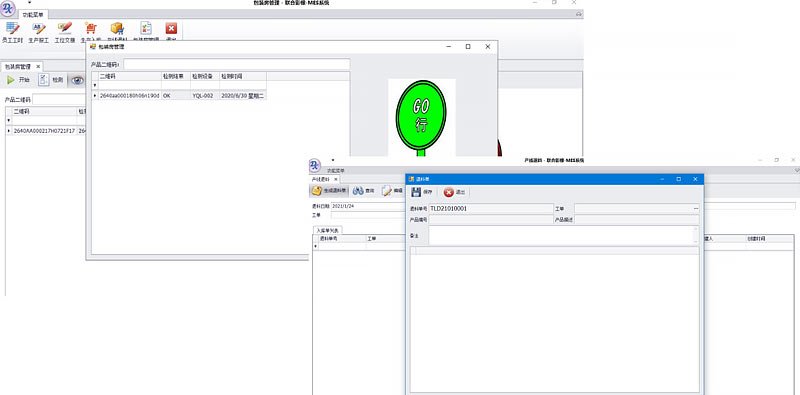Focus the 产品二维码 input in popup window

click(237, 64)
